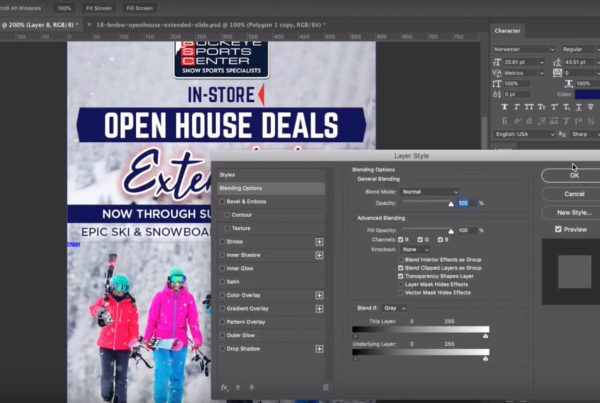This screenshot has width=600, height=403.
Task: Uncheck the Preview checkbox
Action: tap(558, 229)
